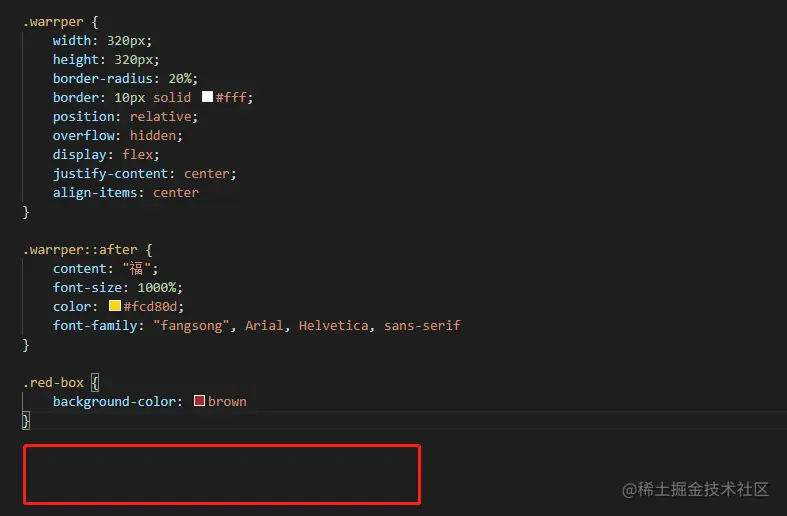Click the 'position' property name
This screenshot has width=787, height=516.
pyautogui.click(x=83, y=117)
